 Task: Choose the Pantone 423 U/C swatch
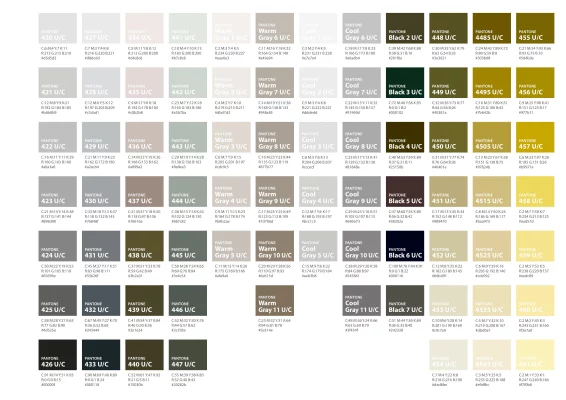coord(58,192)
